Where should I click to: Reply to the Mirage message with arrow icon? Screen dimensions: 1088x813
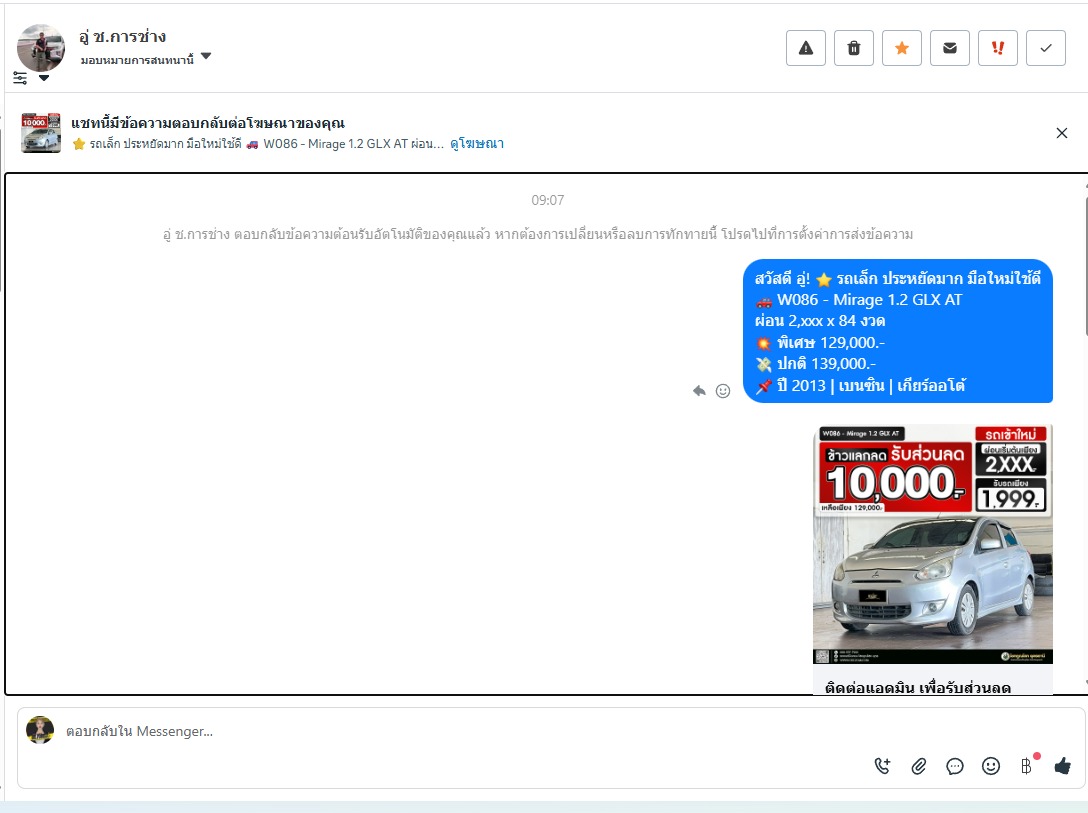tap(699, 391)
